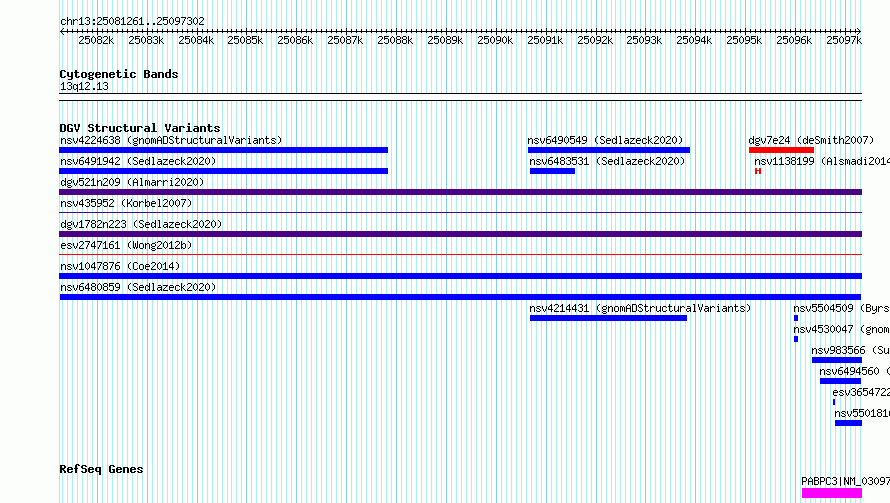Click the thin red esv2747161 variant line
890x503 pixels.
pyautogui.click(x=460, y=255)
